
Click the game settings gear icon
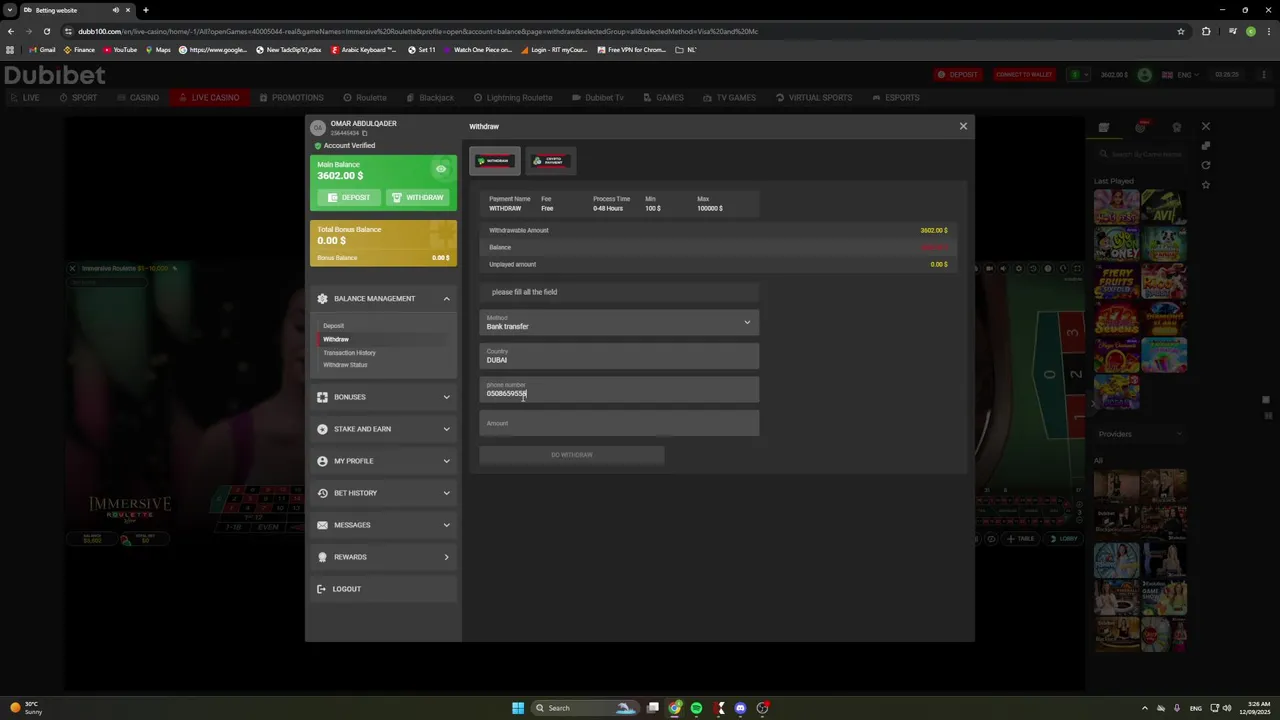pos(1019,268)
